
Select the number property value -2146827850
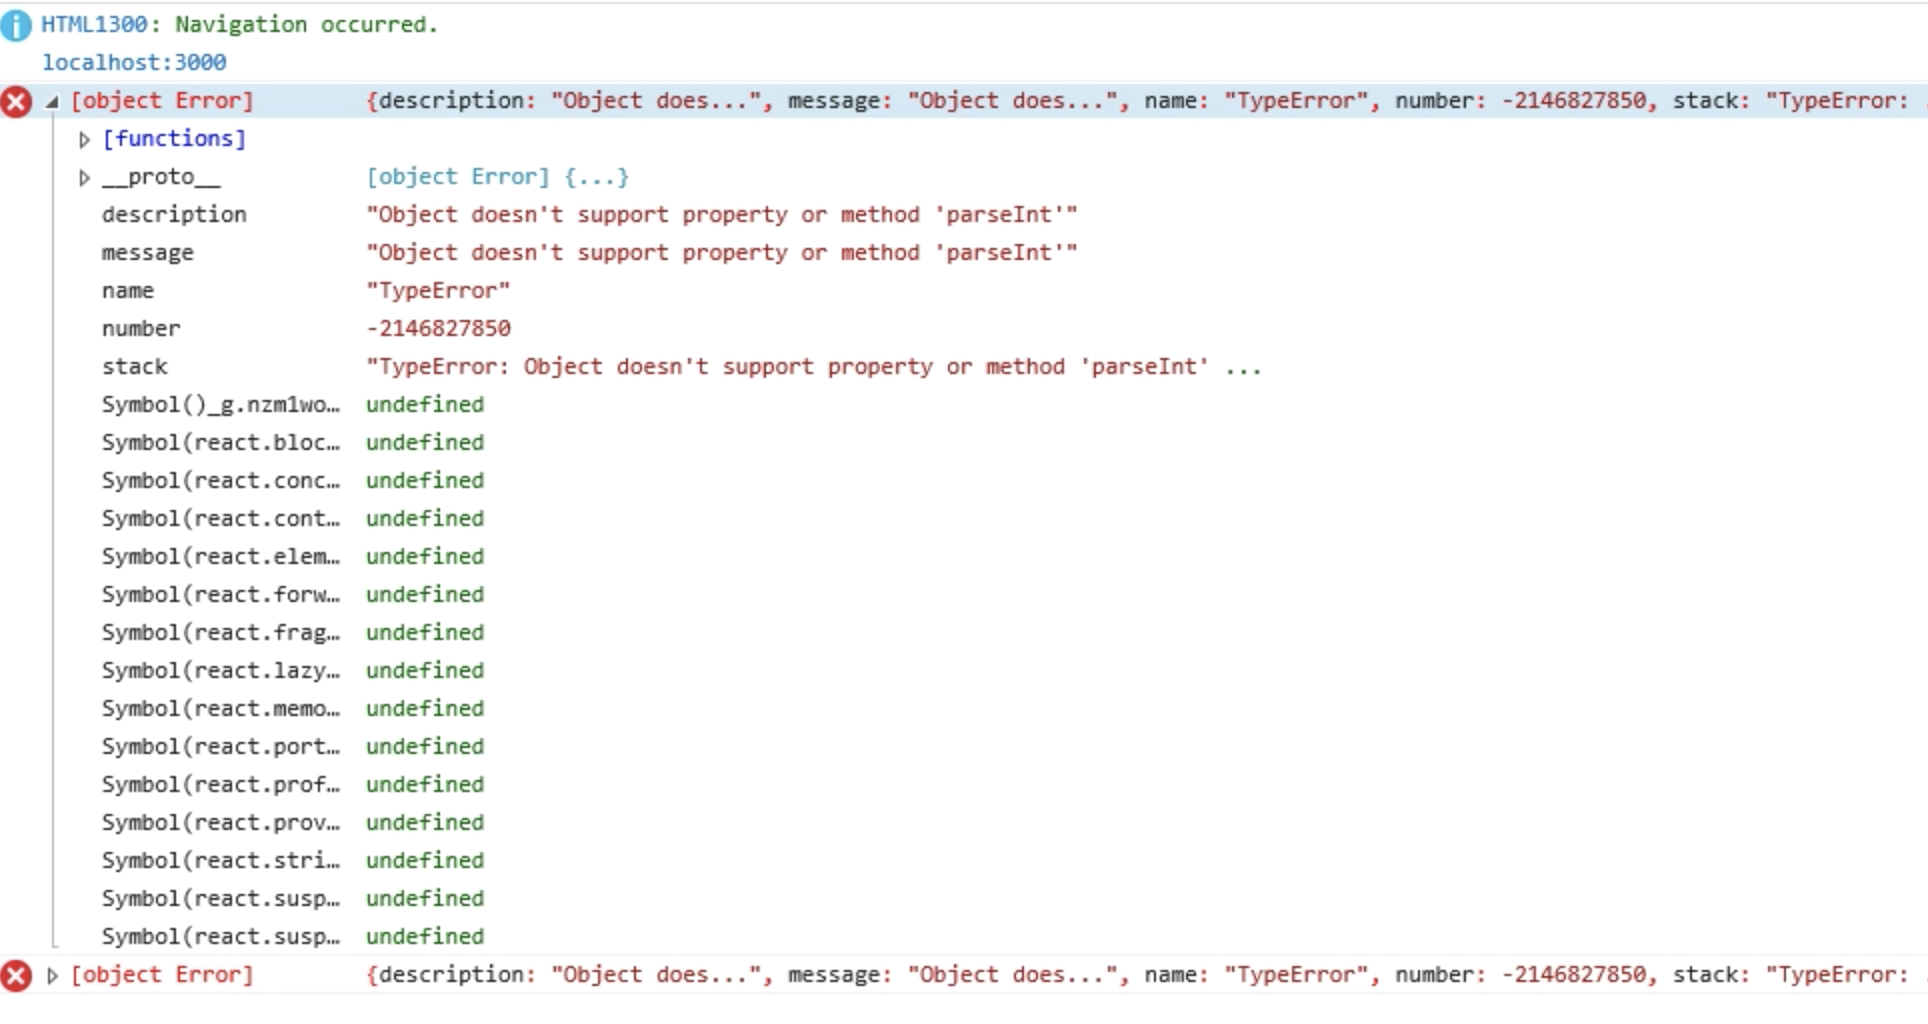tap(437, 328)
